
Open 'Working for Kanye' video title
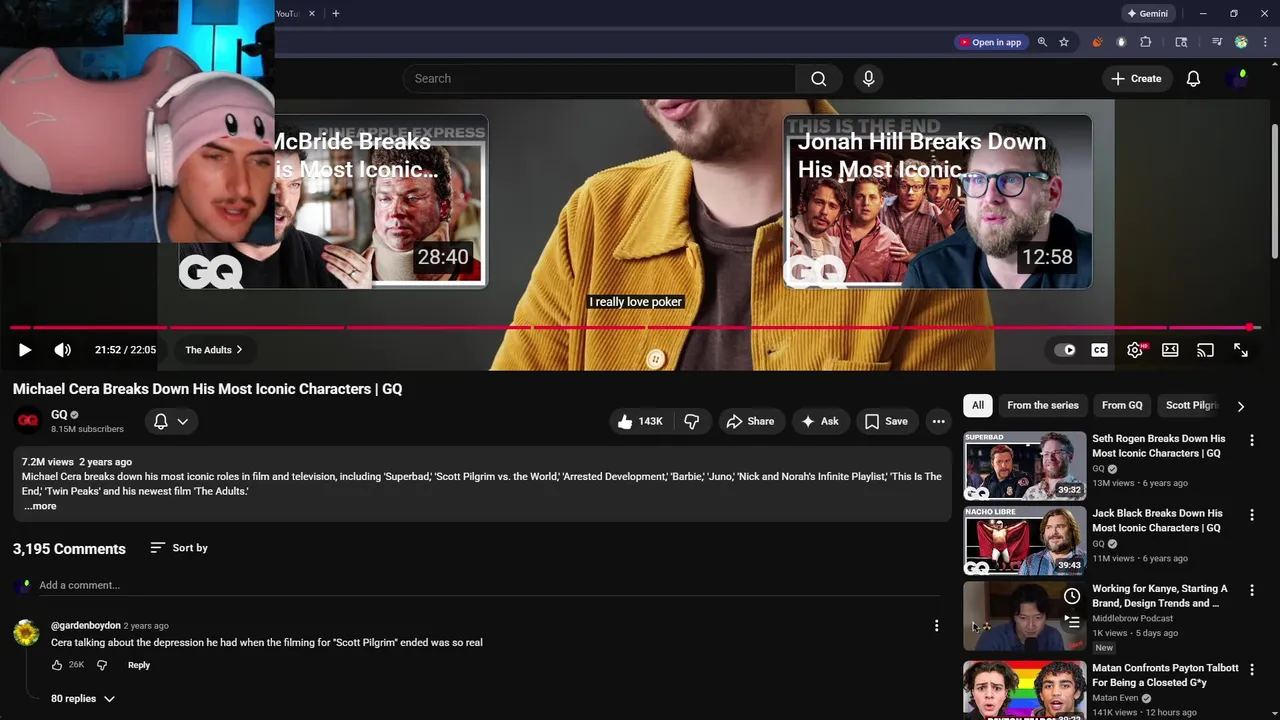[x=1160, y=596]
